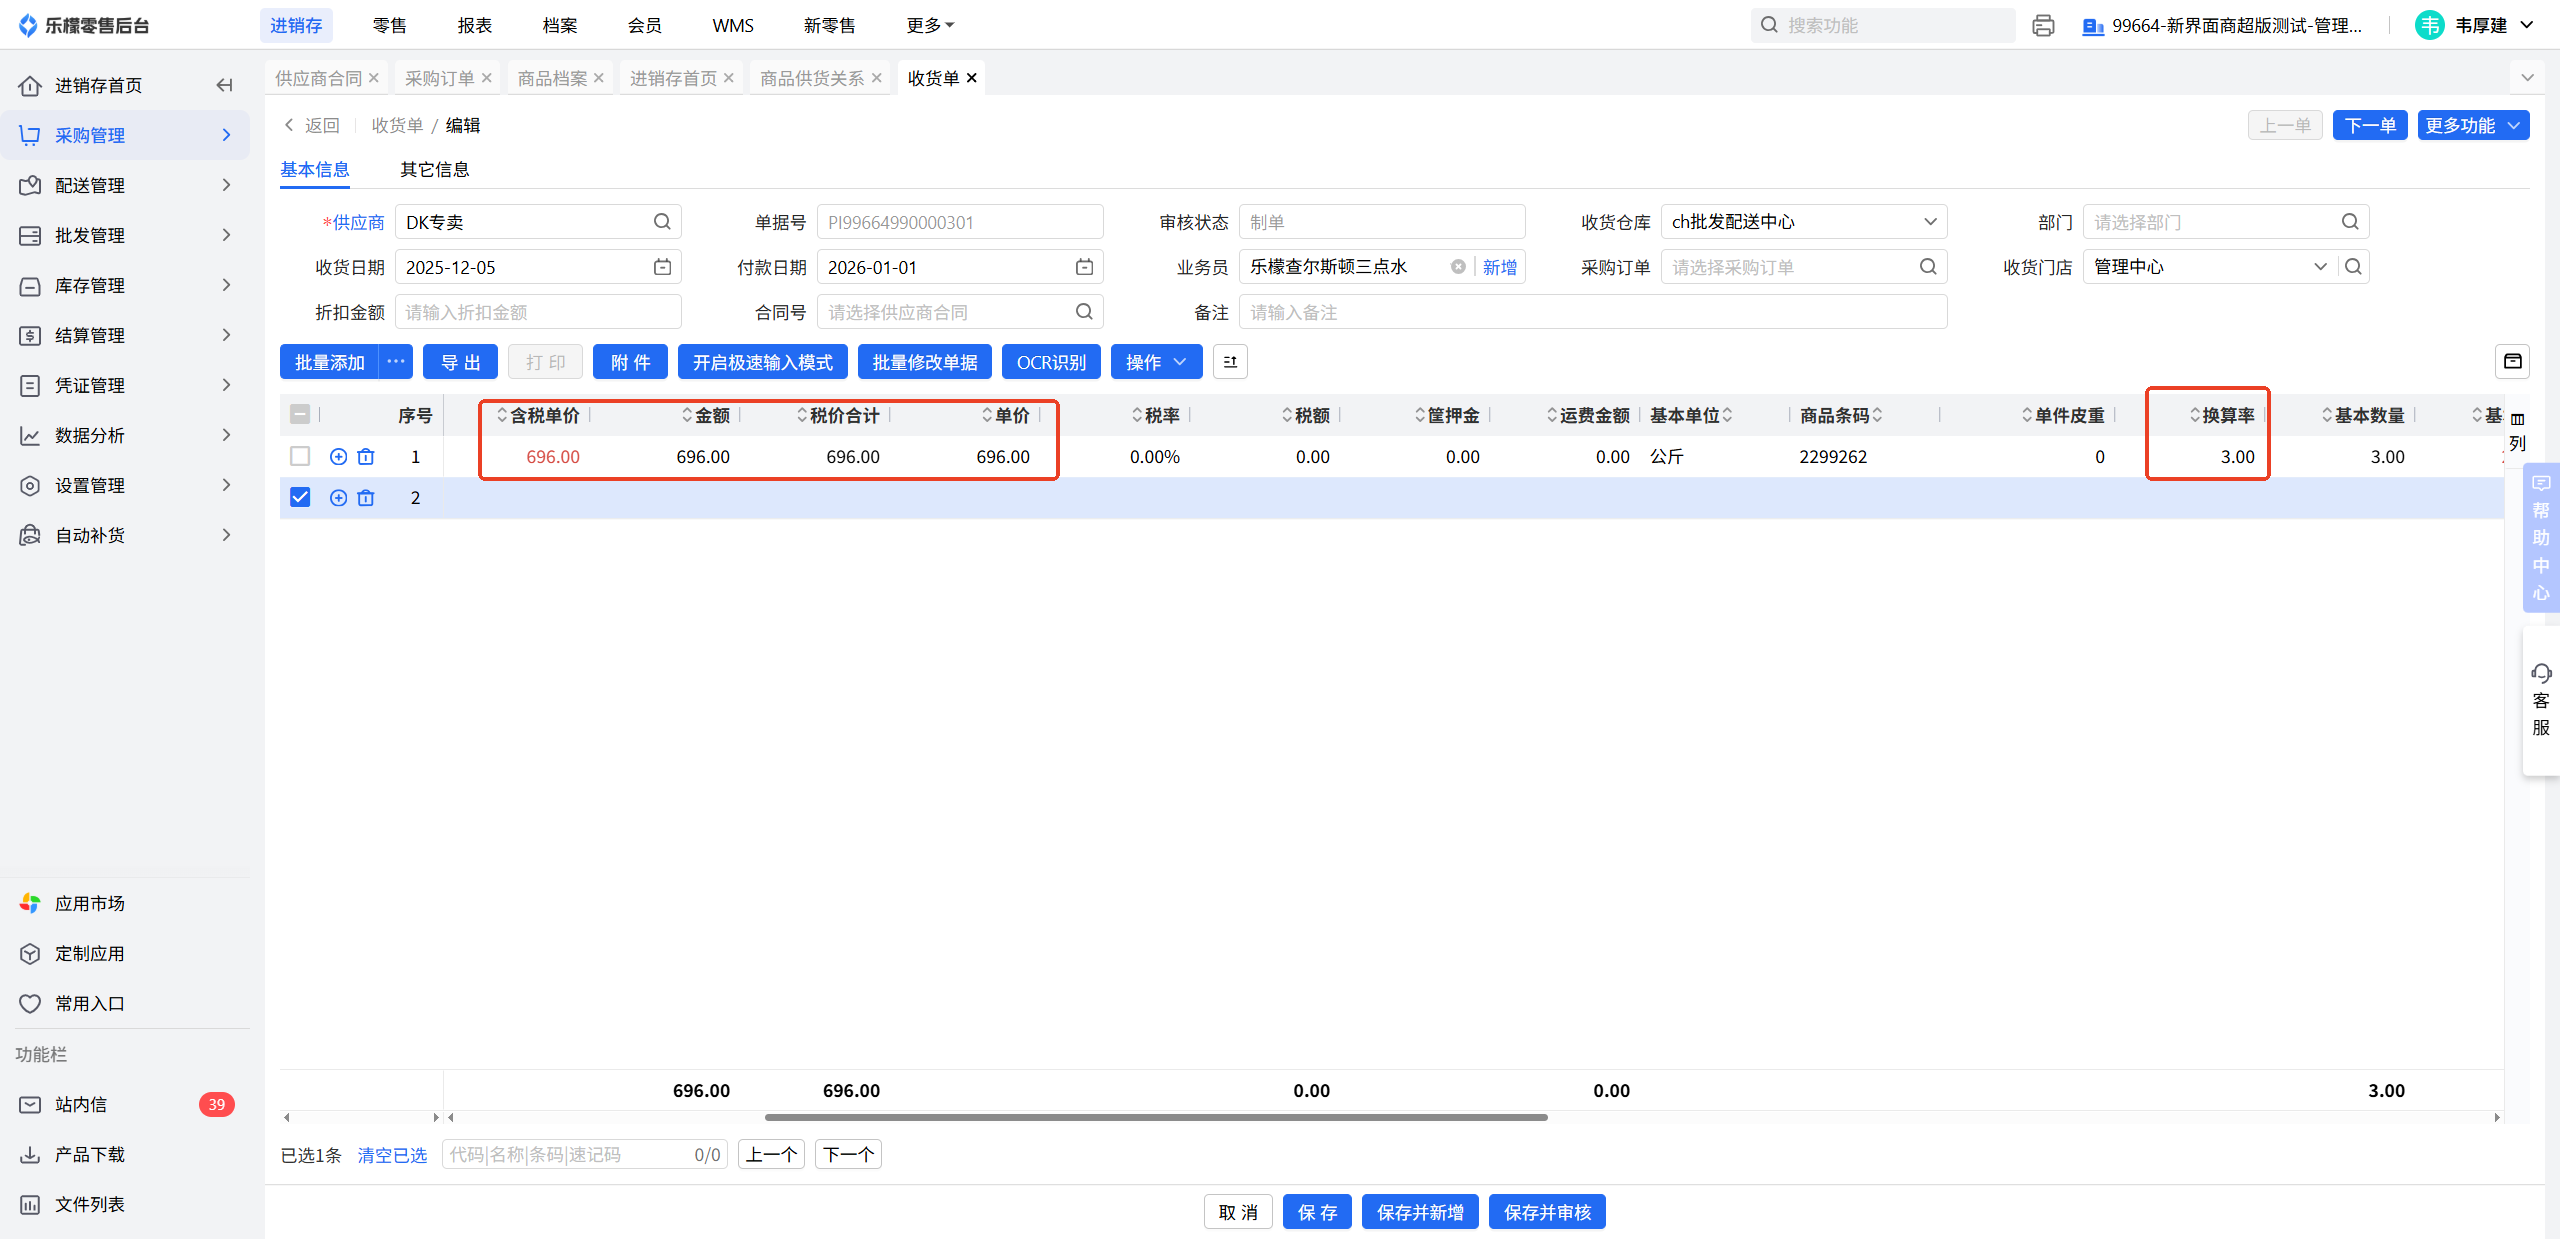Clear the 业务员 field with the x icon

coord(1458,267)
